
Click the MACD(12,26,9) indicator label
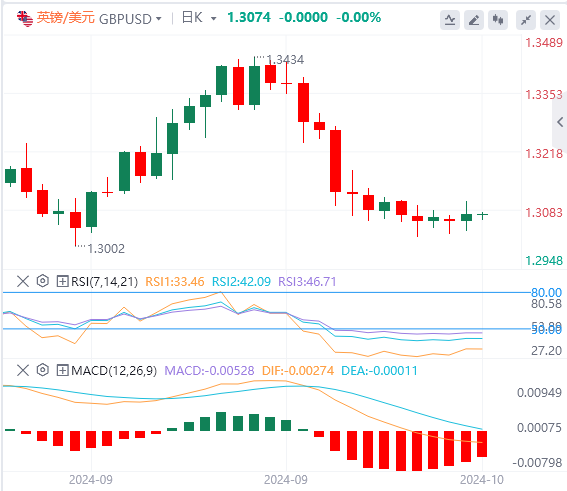click(114, 371)
